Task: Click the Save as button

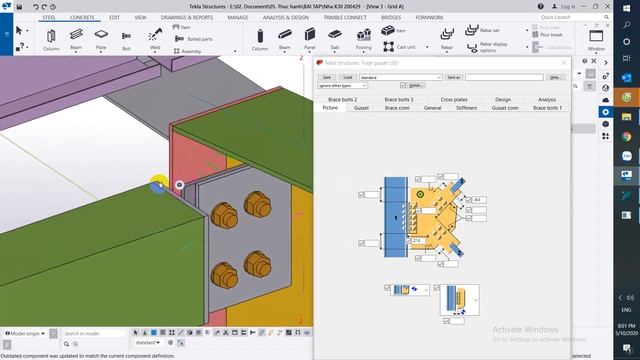Action: click(453, 77)
